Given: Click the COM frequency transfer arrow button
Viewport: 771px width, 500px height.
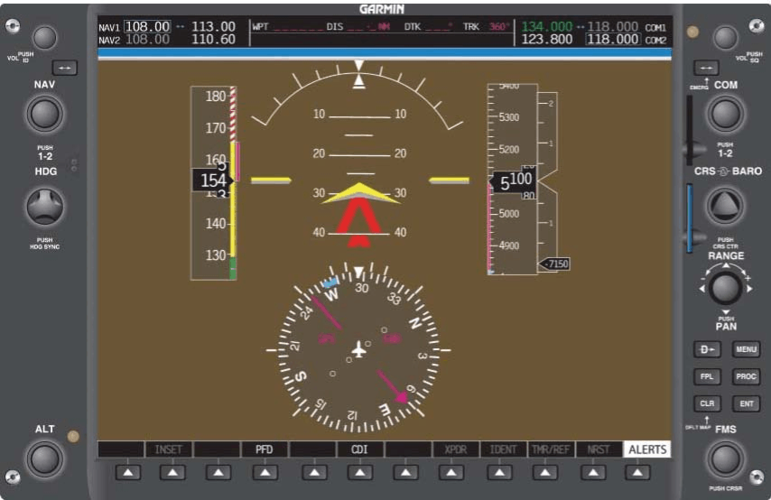Looking at the screenshot, I should pos(706,68).
